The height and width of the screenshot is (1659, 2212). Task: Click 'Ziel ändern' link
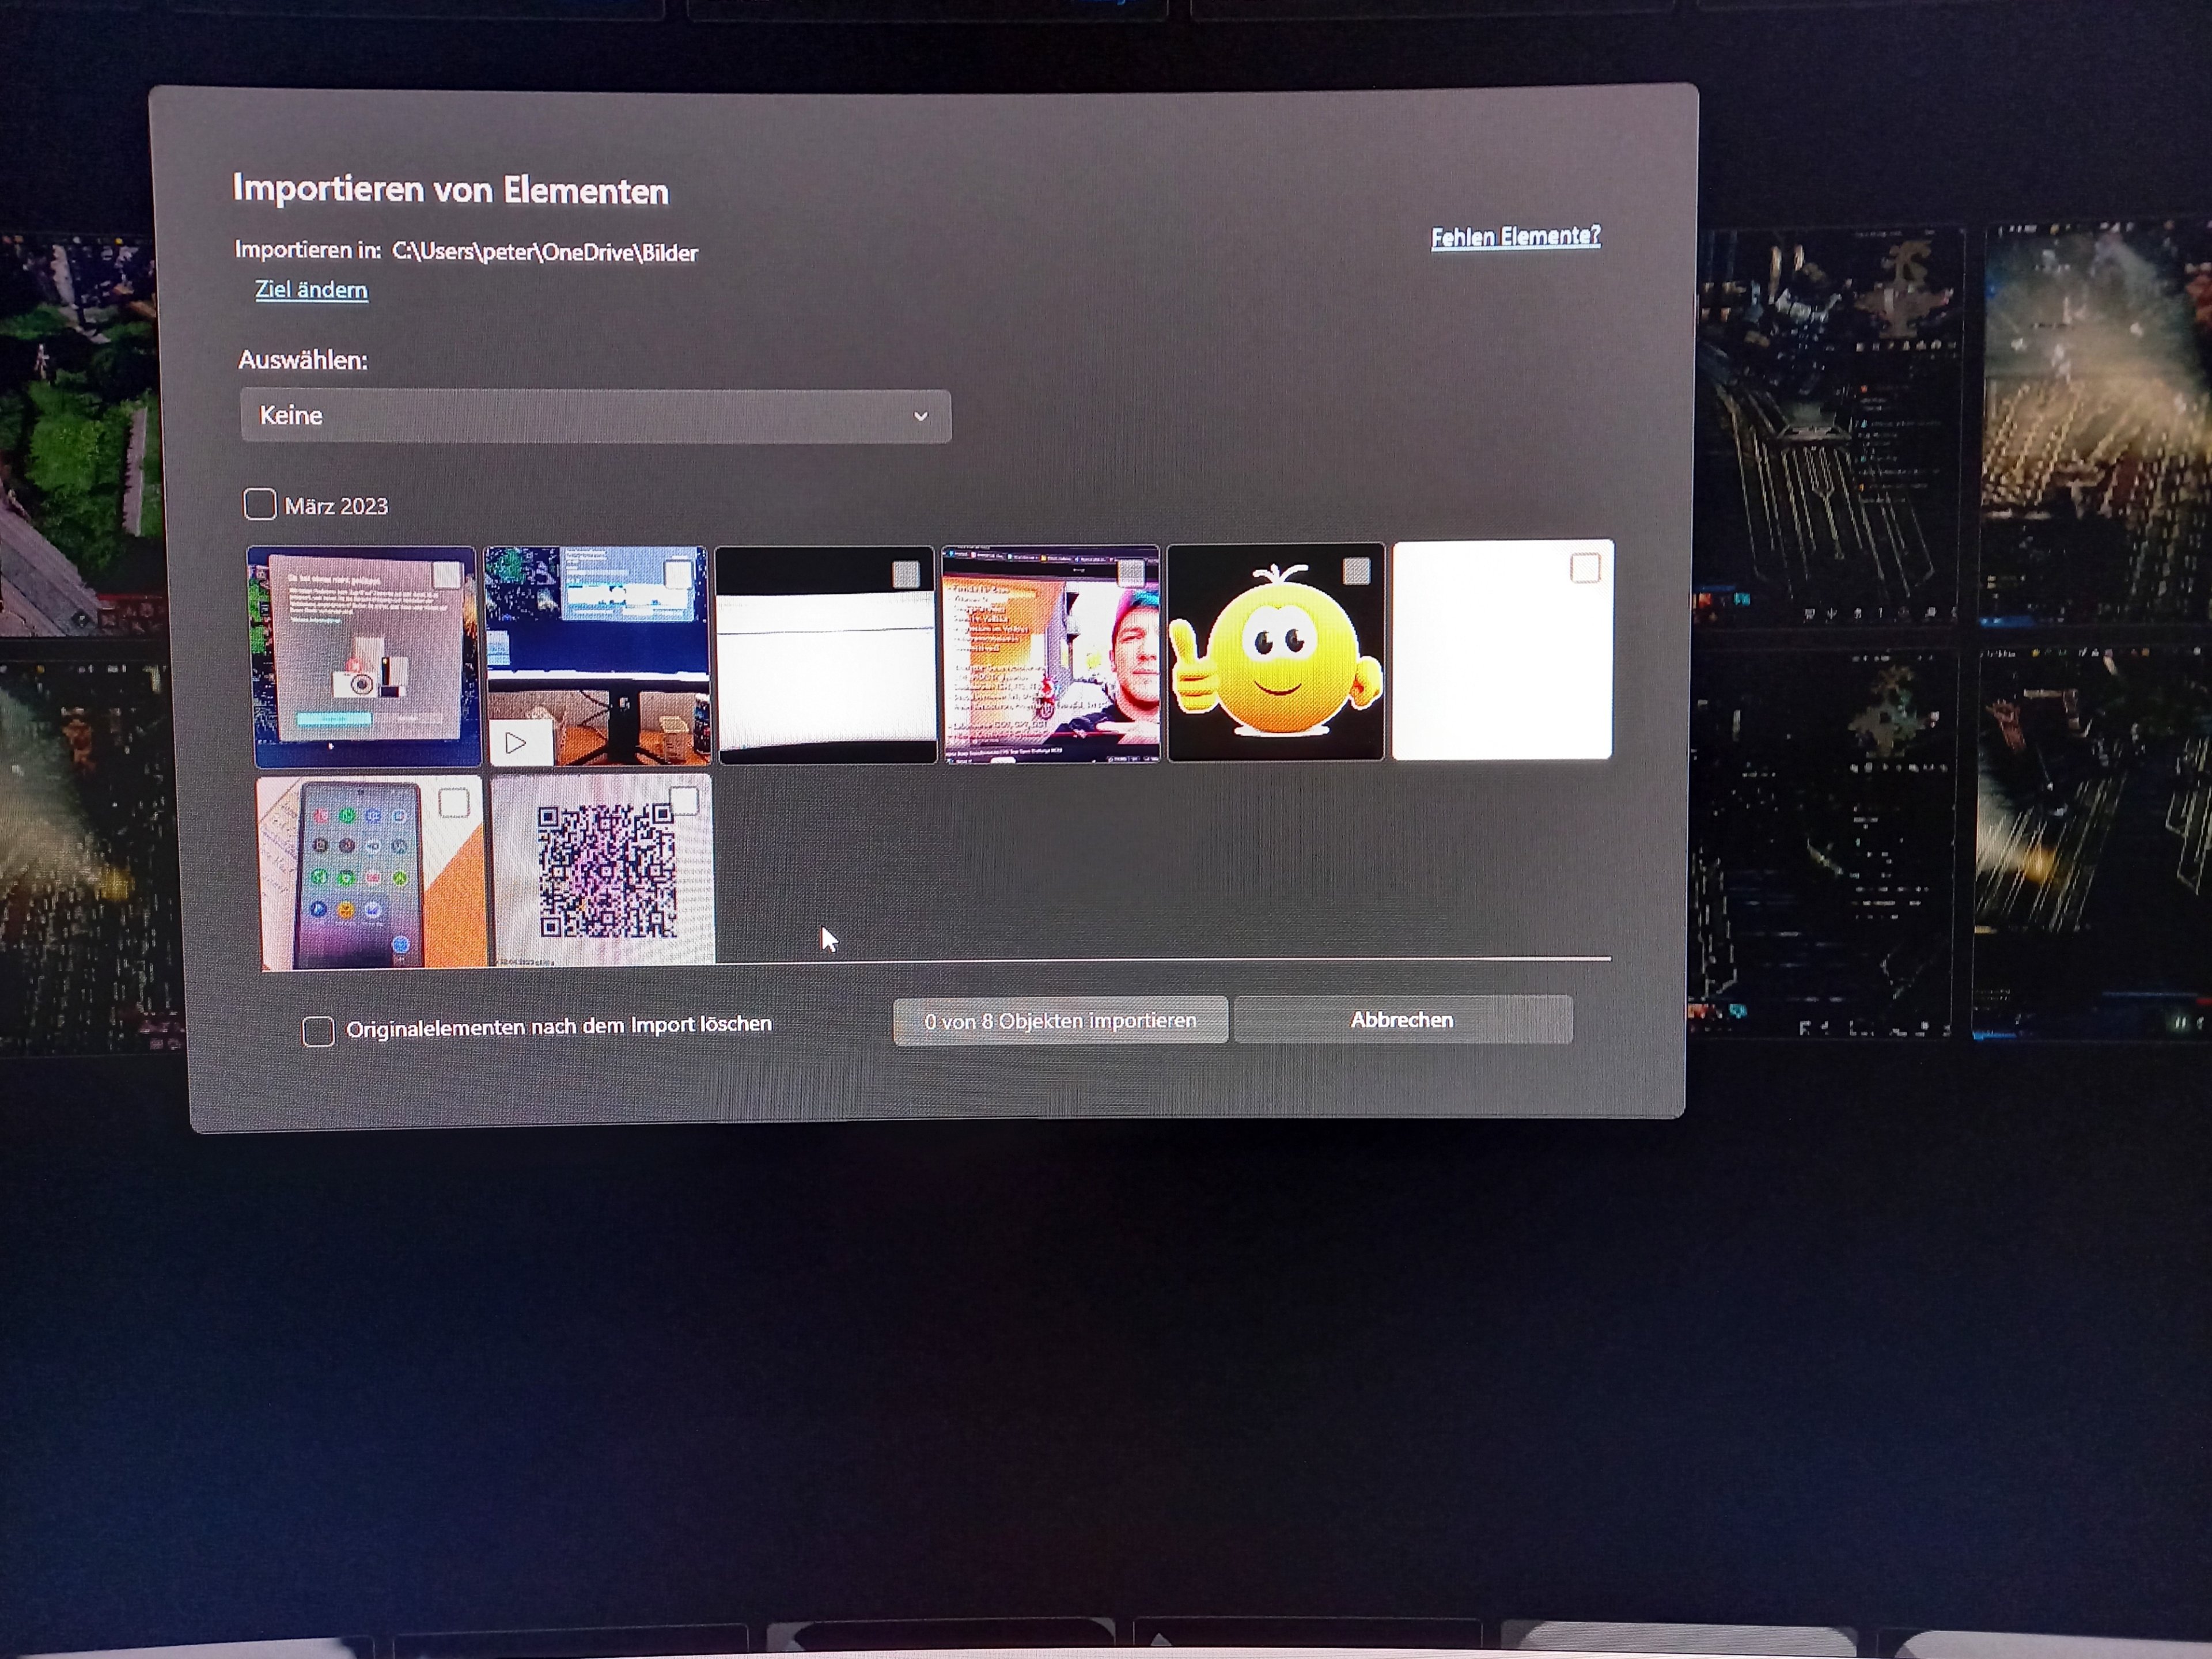click(x=311, y=290)
